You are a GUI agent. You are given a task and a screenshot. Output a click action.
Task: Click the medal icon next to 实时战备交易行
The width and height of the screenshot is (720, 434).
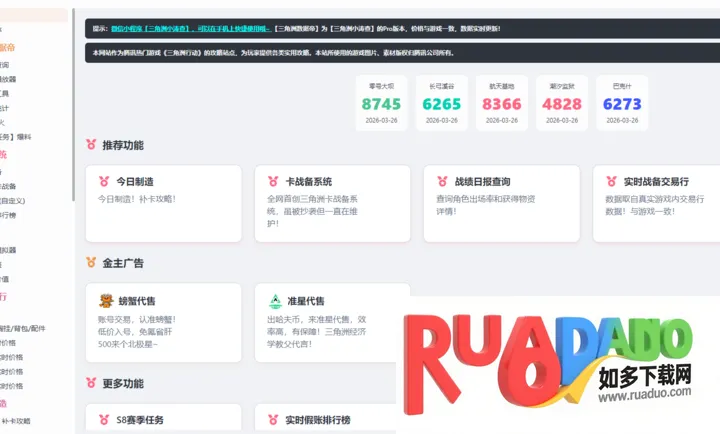tap(609, 182)
